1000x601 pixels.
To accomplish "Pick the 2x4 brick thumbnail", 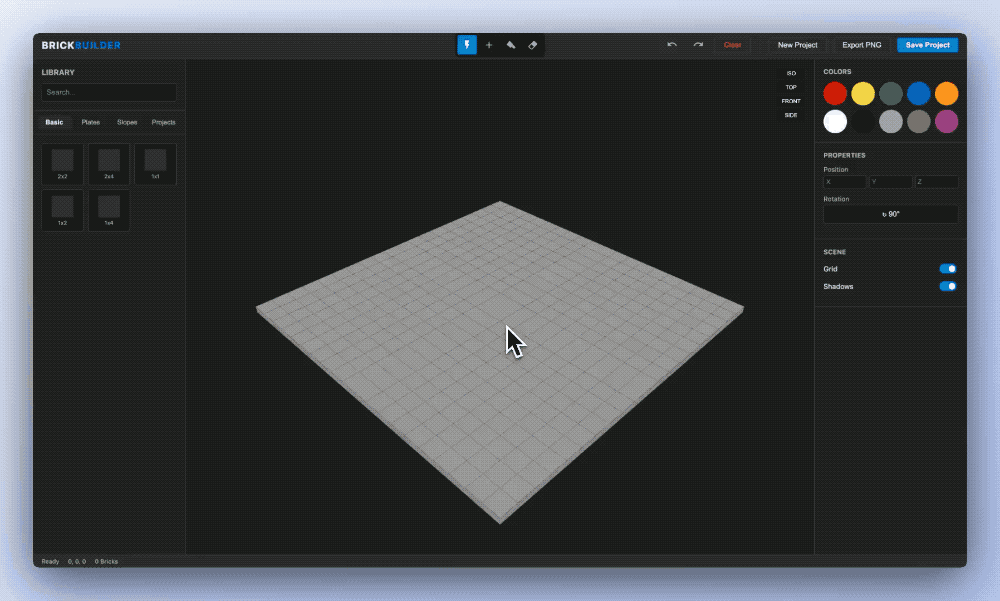I will [109, 164].
